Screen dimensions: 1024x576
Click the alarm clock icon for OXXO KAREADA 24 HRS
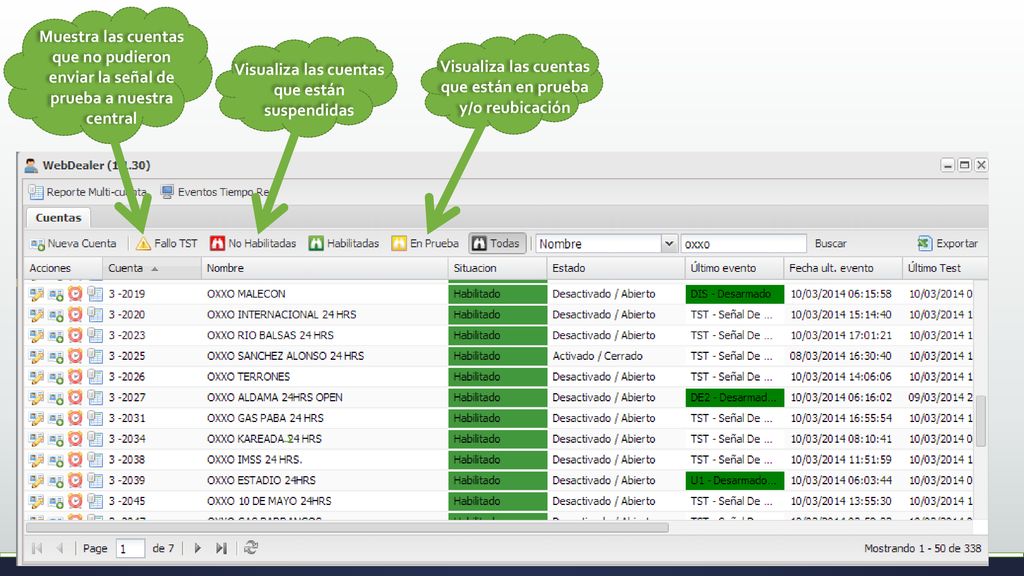76,439
